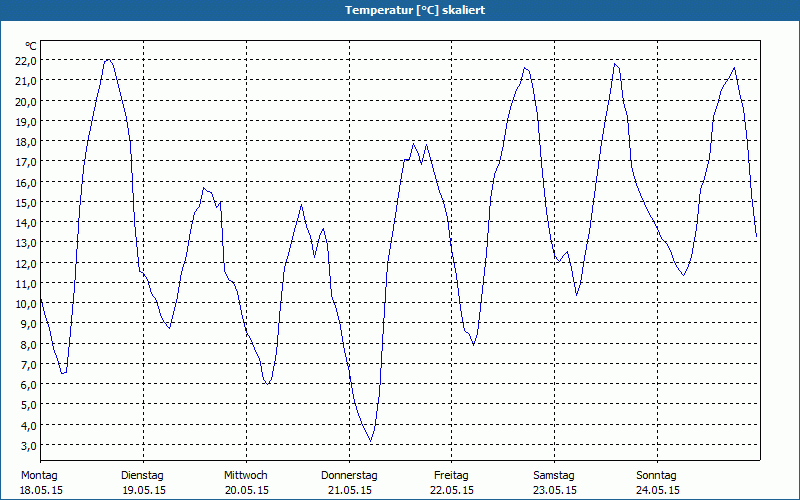The height and width of the screenshot is (500, 800).
Task: Click the 22,0 value on temperature axis
Action: 26,60
